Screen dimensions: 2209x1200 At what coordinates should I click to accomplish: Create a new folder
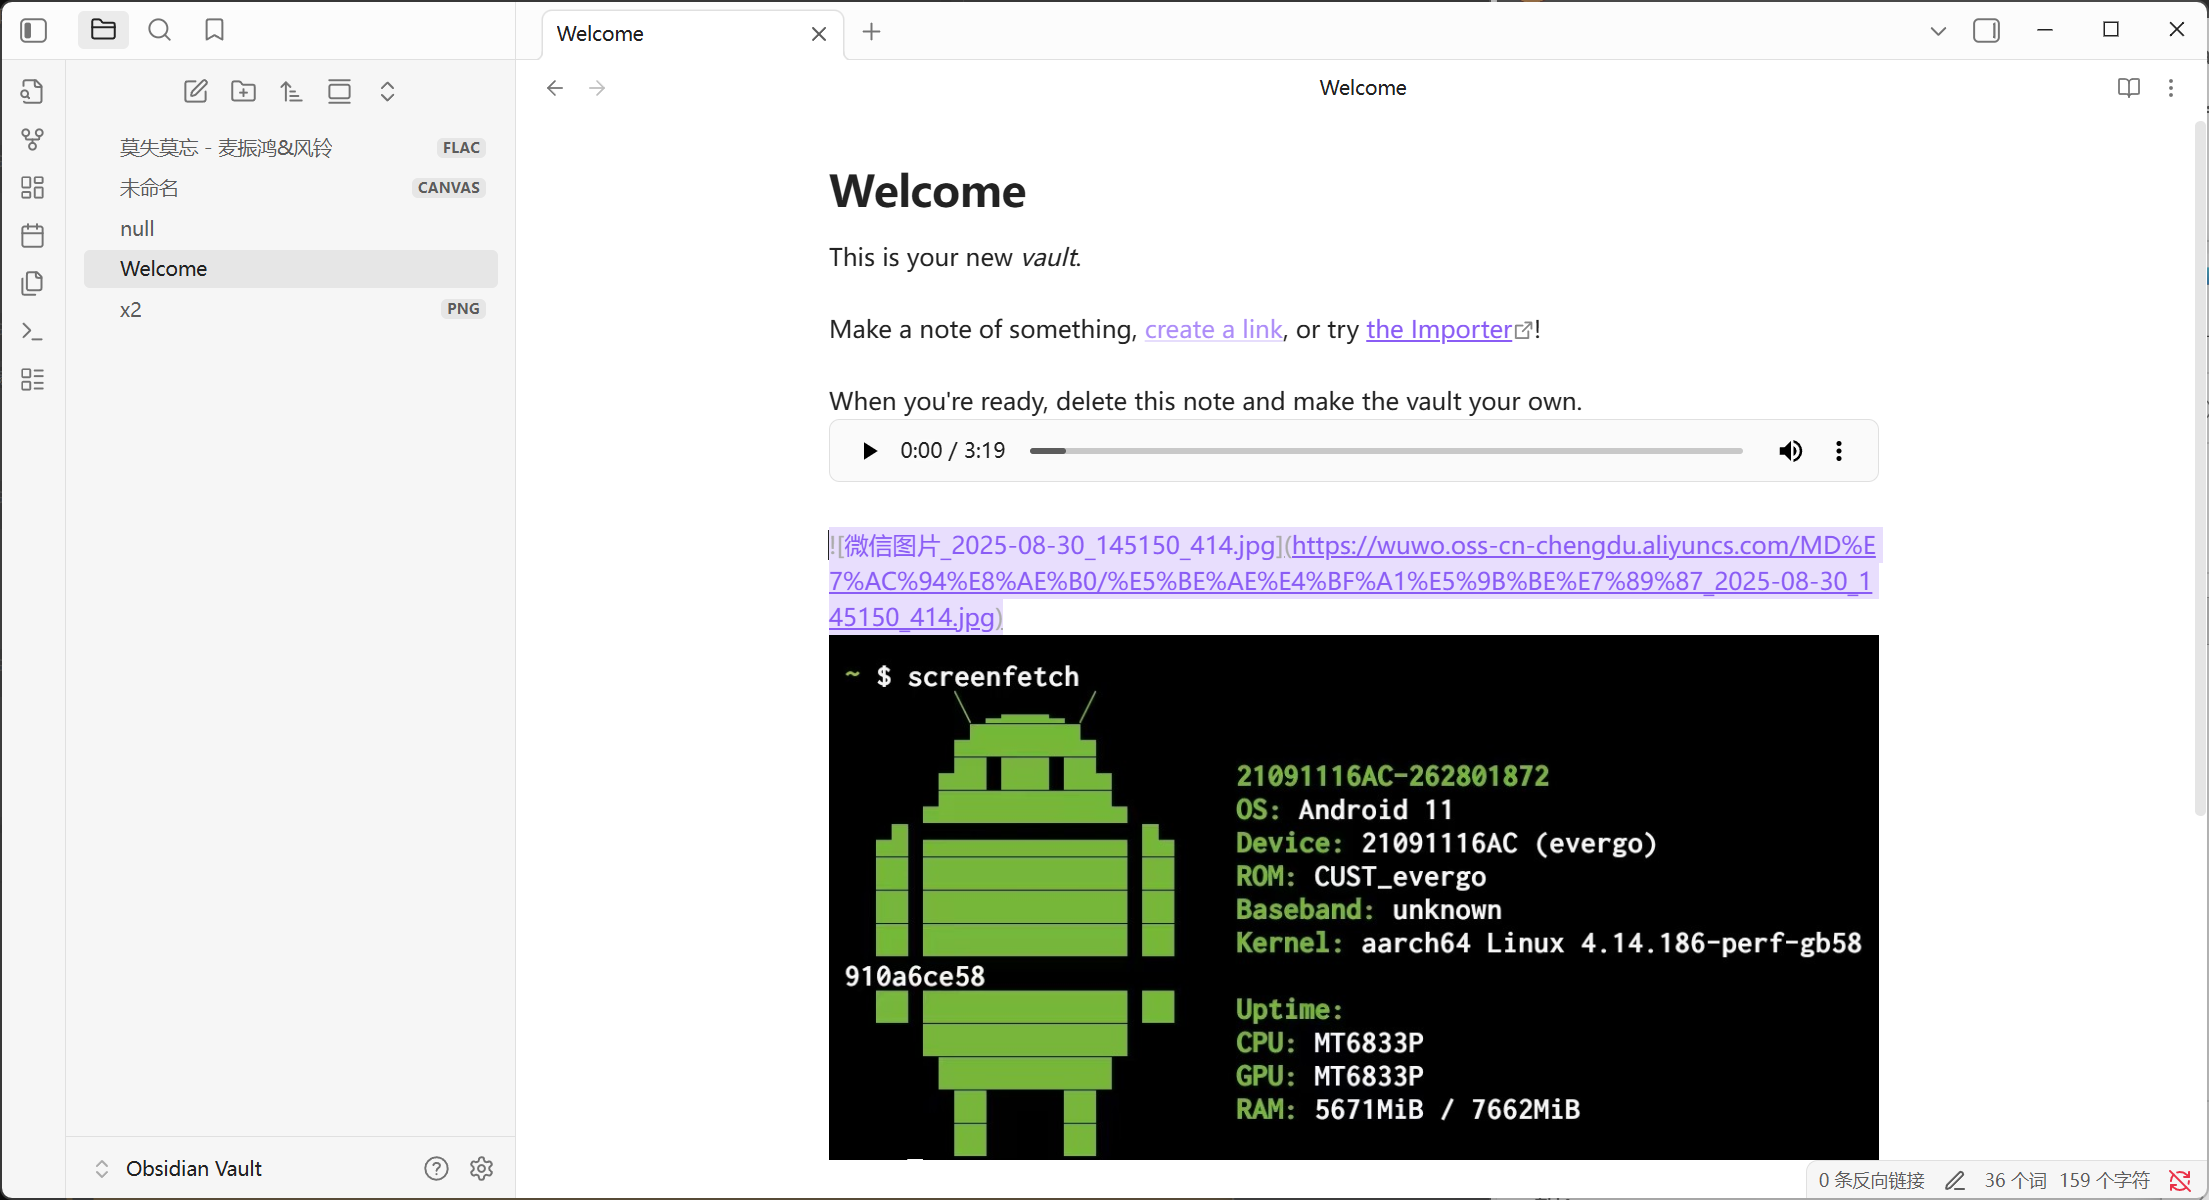243,91
